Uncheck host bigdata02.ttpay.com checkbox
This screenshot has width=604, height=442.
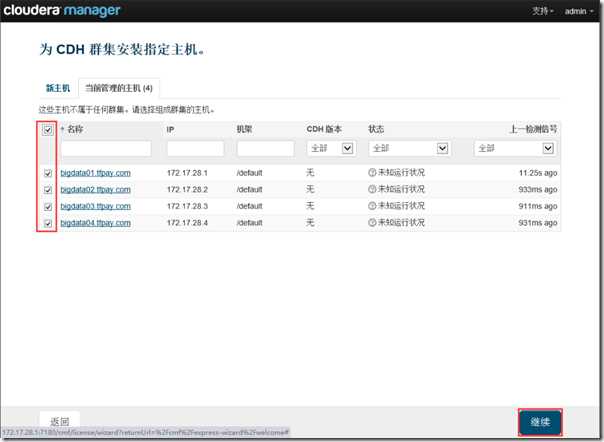(x=48, y=190)
